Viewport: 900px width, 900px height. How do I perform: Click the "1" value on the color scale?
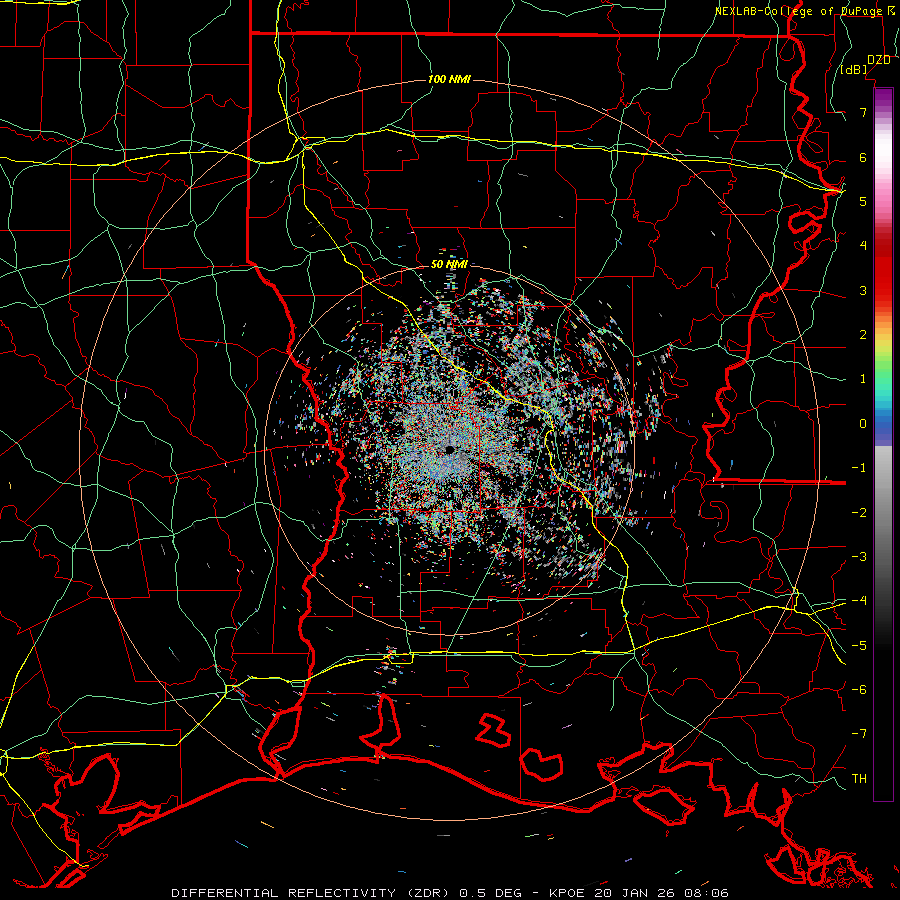pyautogui.click(x=863, y=379)
